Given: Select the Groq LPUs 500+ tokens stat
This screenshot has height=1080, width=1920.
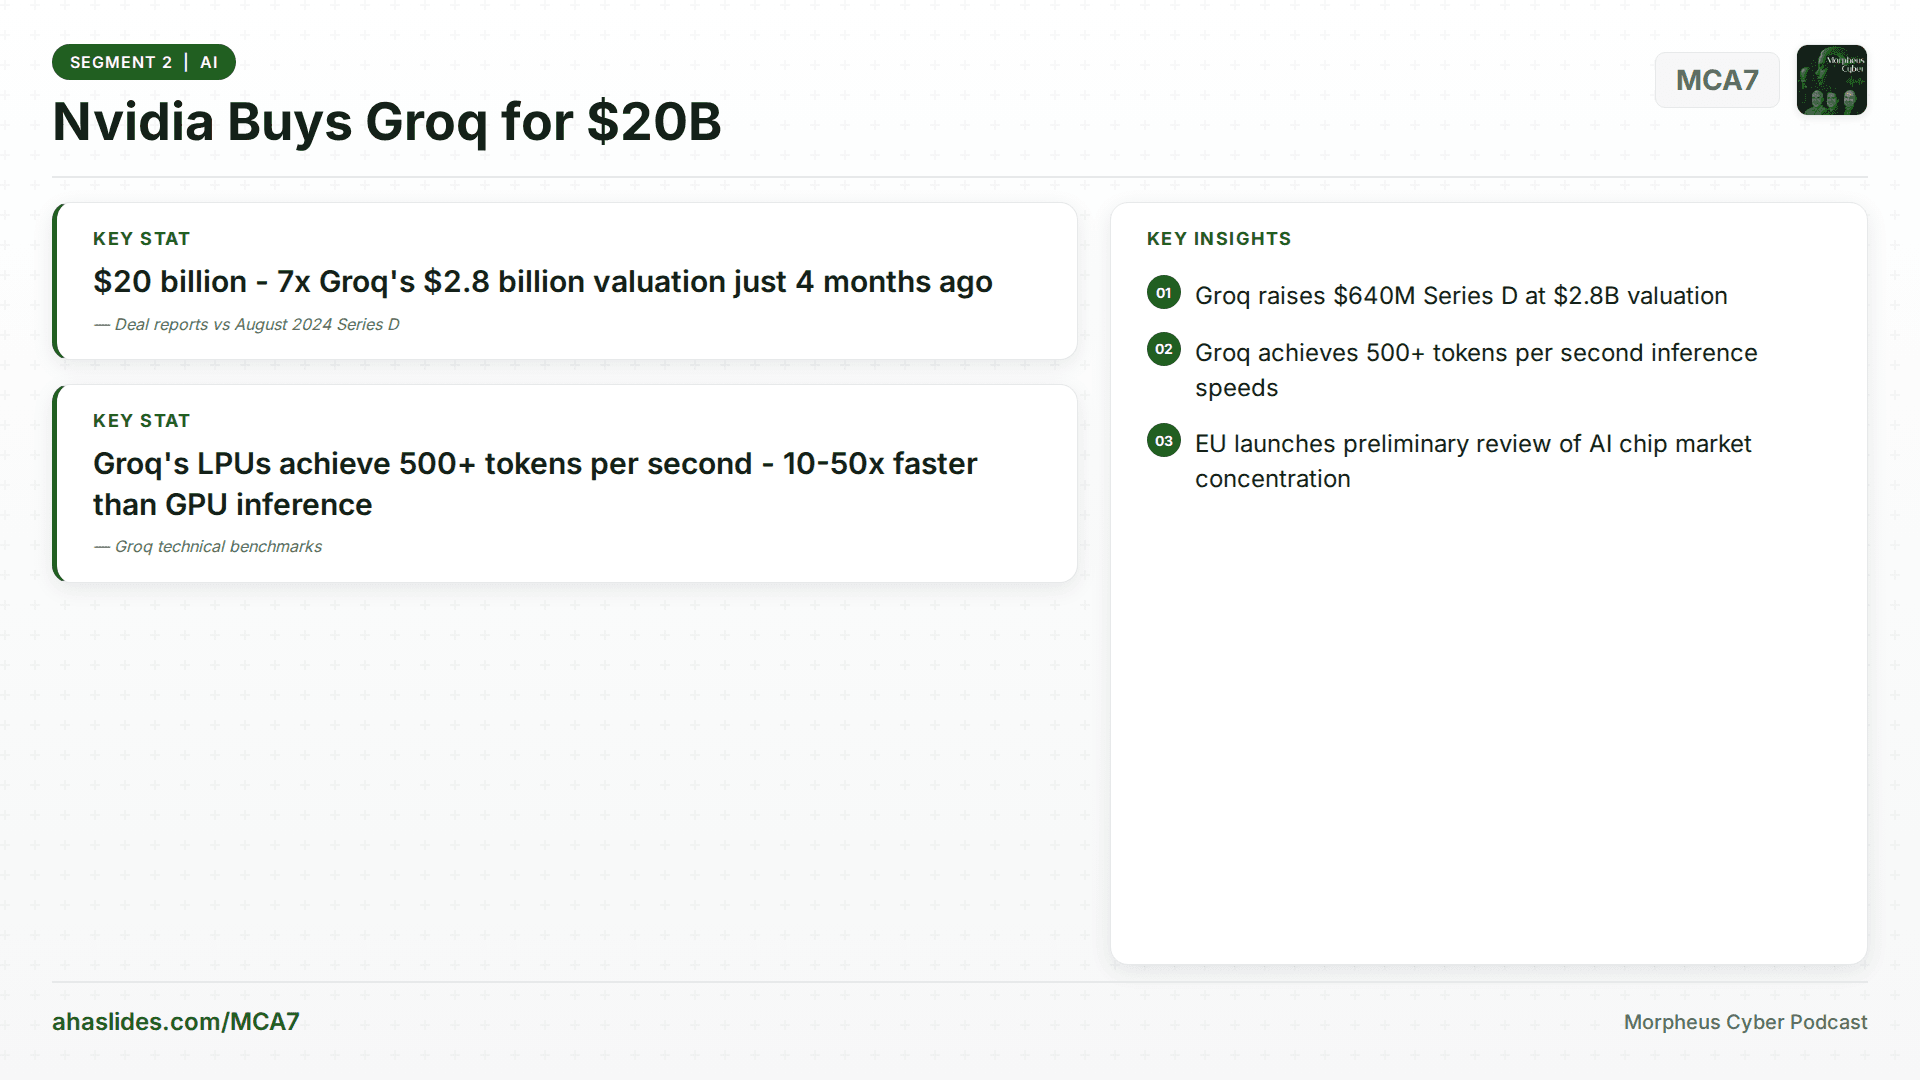Looking at the screenshot, I should coord(535,484).
